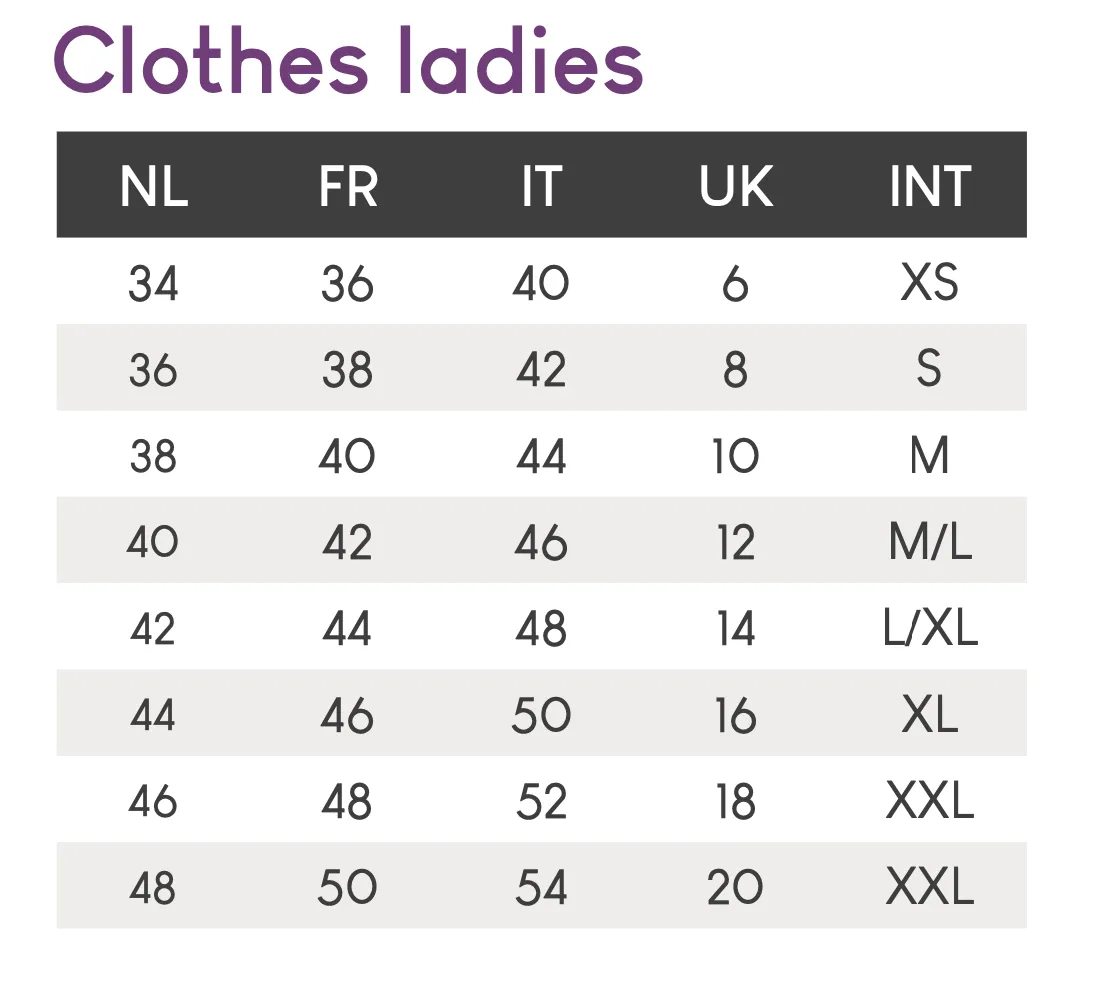
Task: Click UK size 18 cell
Action: coord(735,801)
